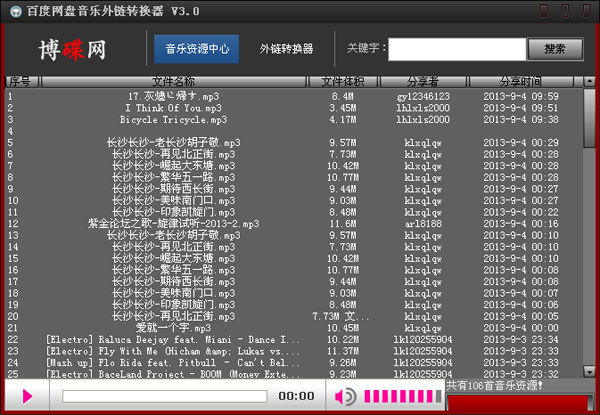Open the 音乐资源中心 tab

coord(197,49)
